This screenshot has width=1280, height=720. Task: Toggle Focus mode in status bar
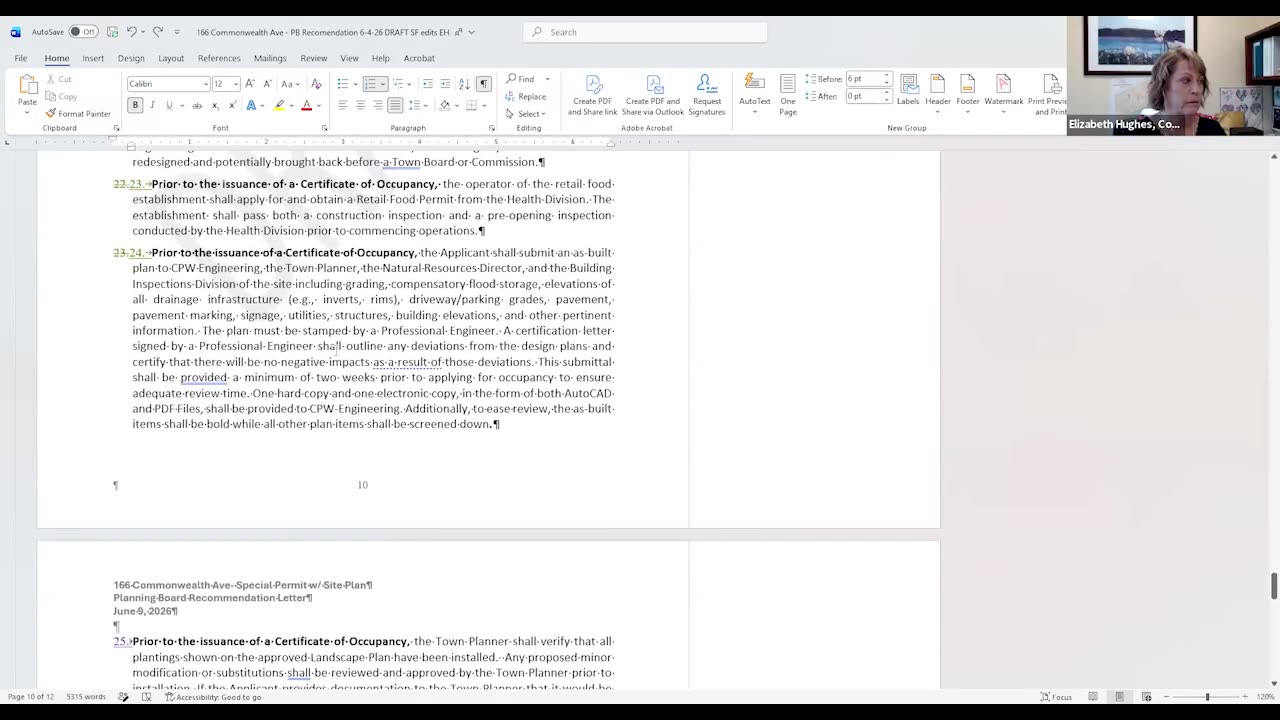click(x=1057, y=697)
